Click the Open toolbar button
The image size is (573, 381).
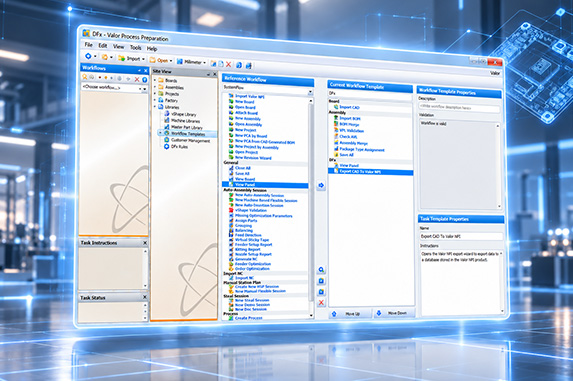coord(159,60)
